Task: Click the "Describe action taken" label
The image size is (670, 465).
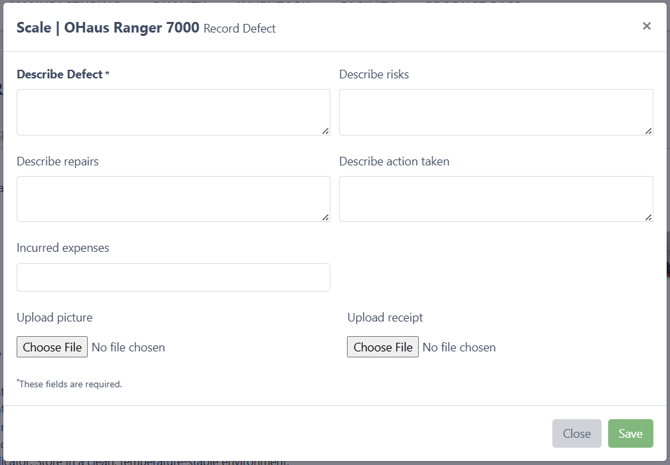Action: 394,162
